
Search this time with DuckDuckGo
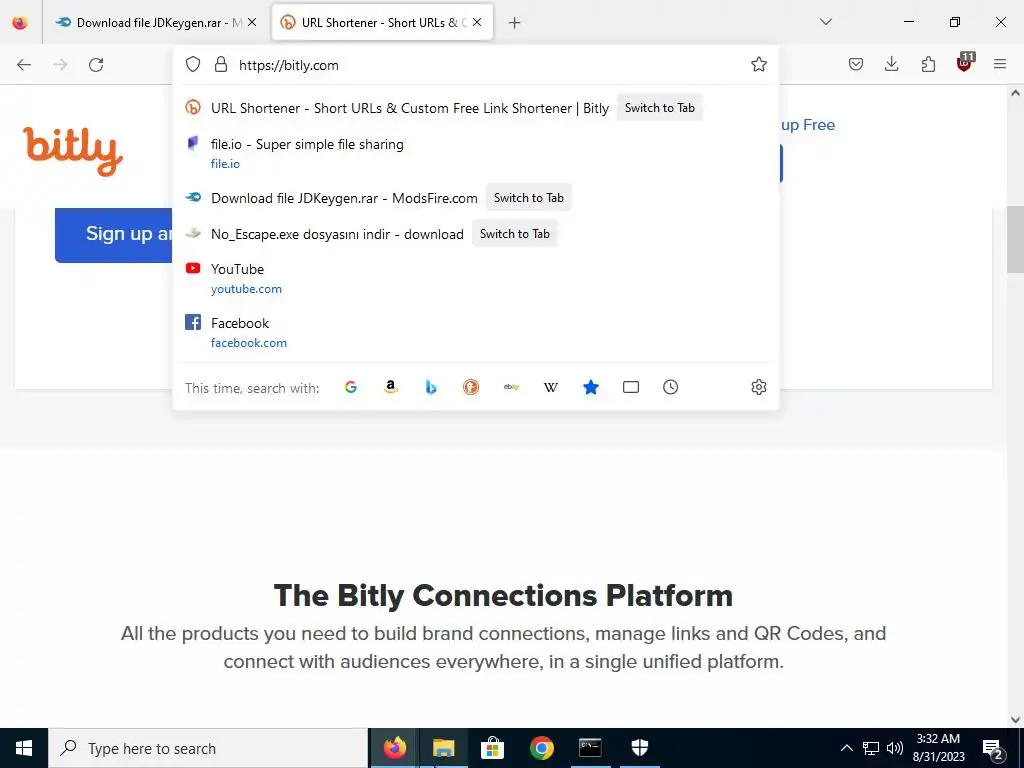pos(471,387)
